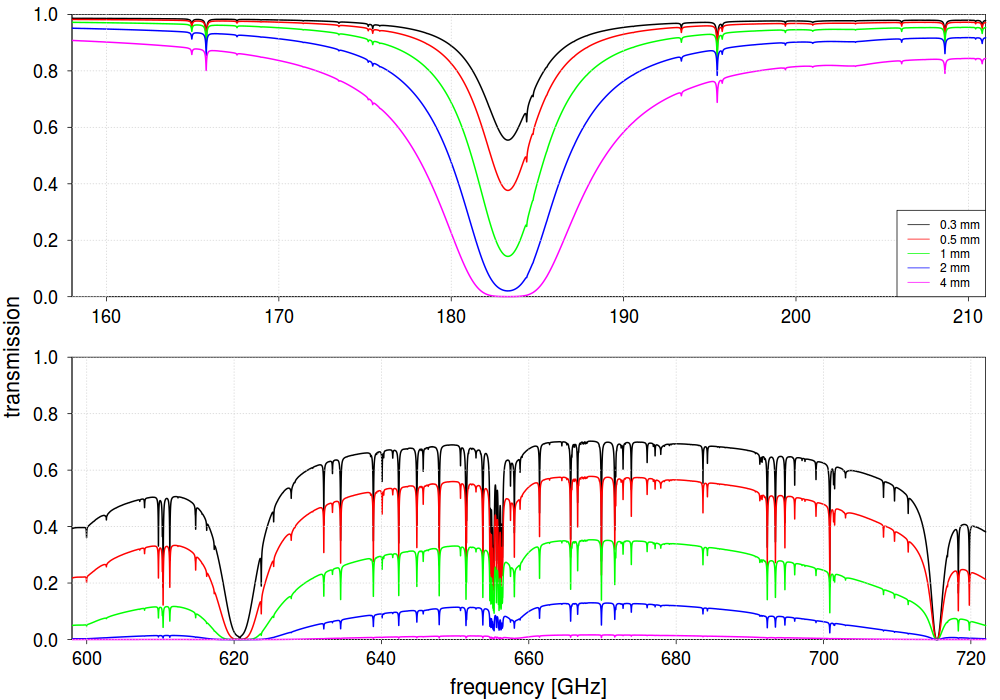The width and height of the screenshot is (1000, 700).
Task: Click the "190" frequency tick label
Action: pyautogui.click(x=624, y=316)
